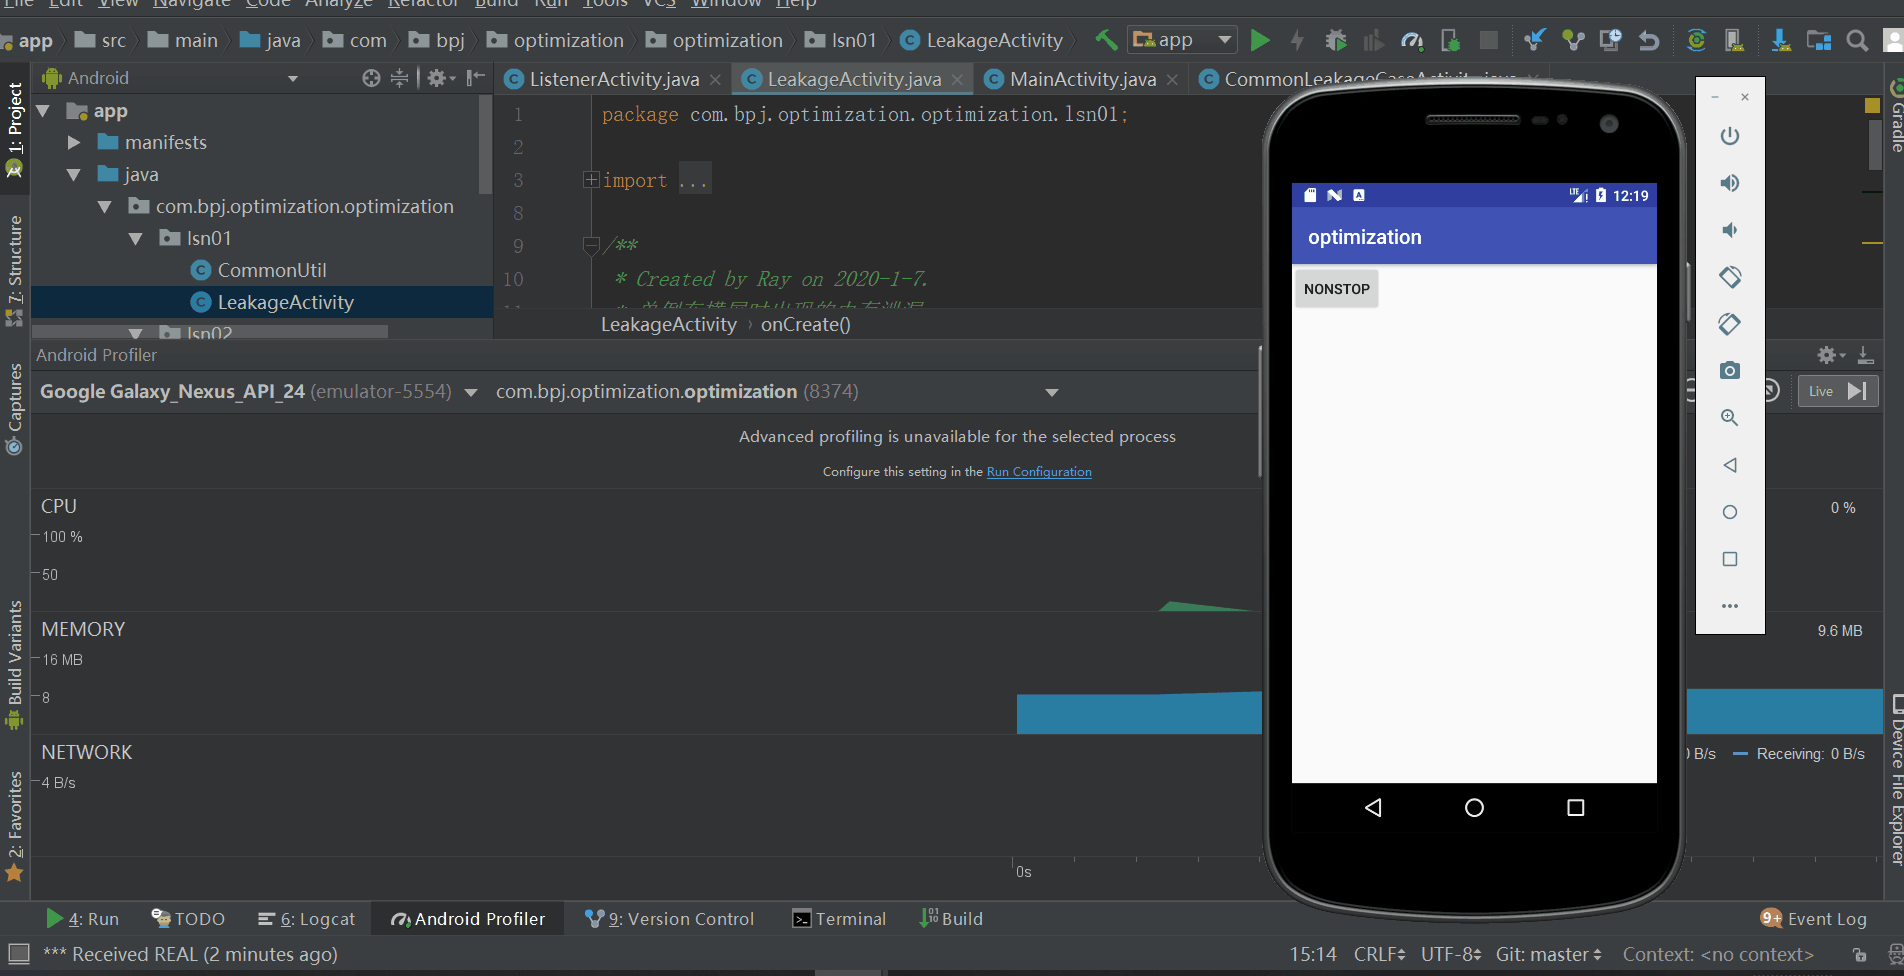This screenshot has height=976, width=1904.
Task: Collapse the com.bpj.optimization.optimization package
Action: tap(104, 207)
